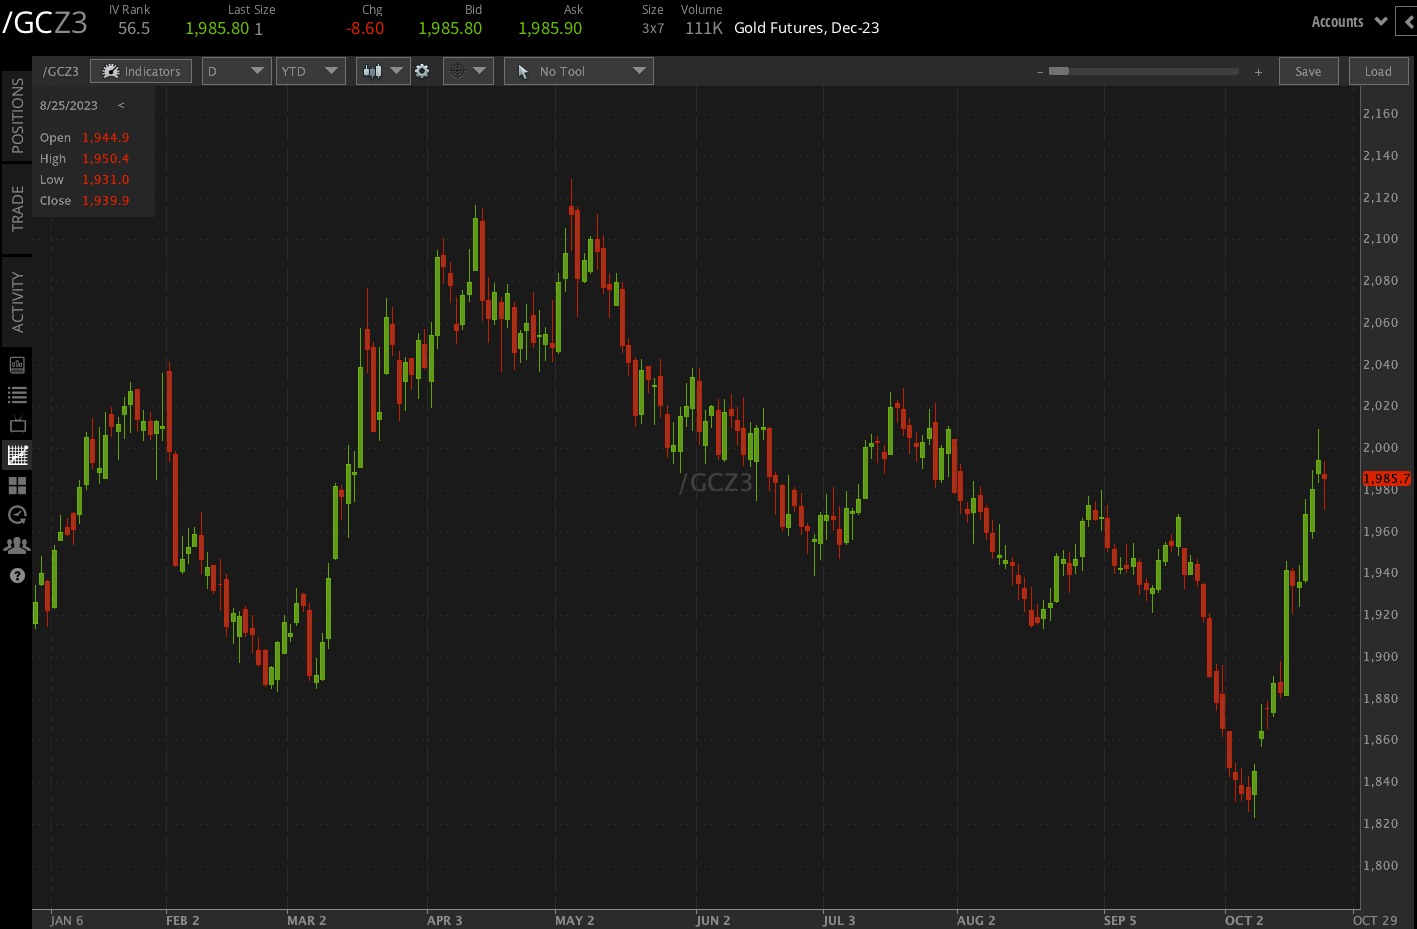Click the Bid price 1,985.80
The width and height of the screenshot is (1417, 929).
(450, 28)
